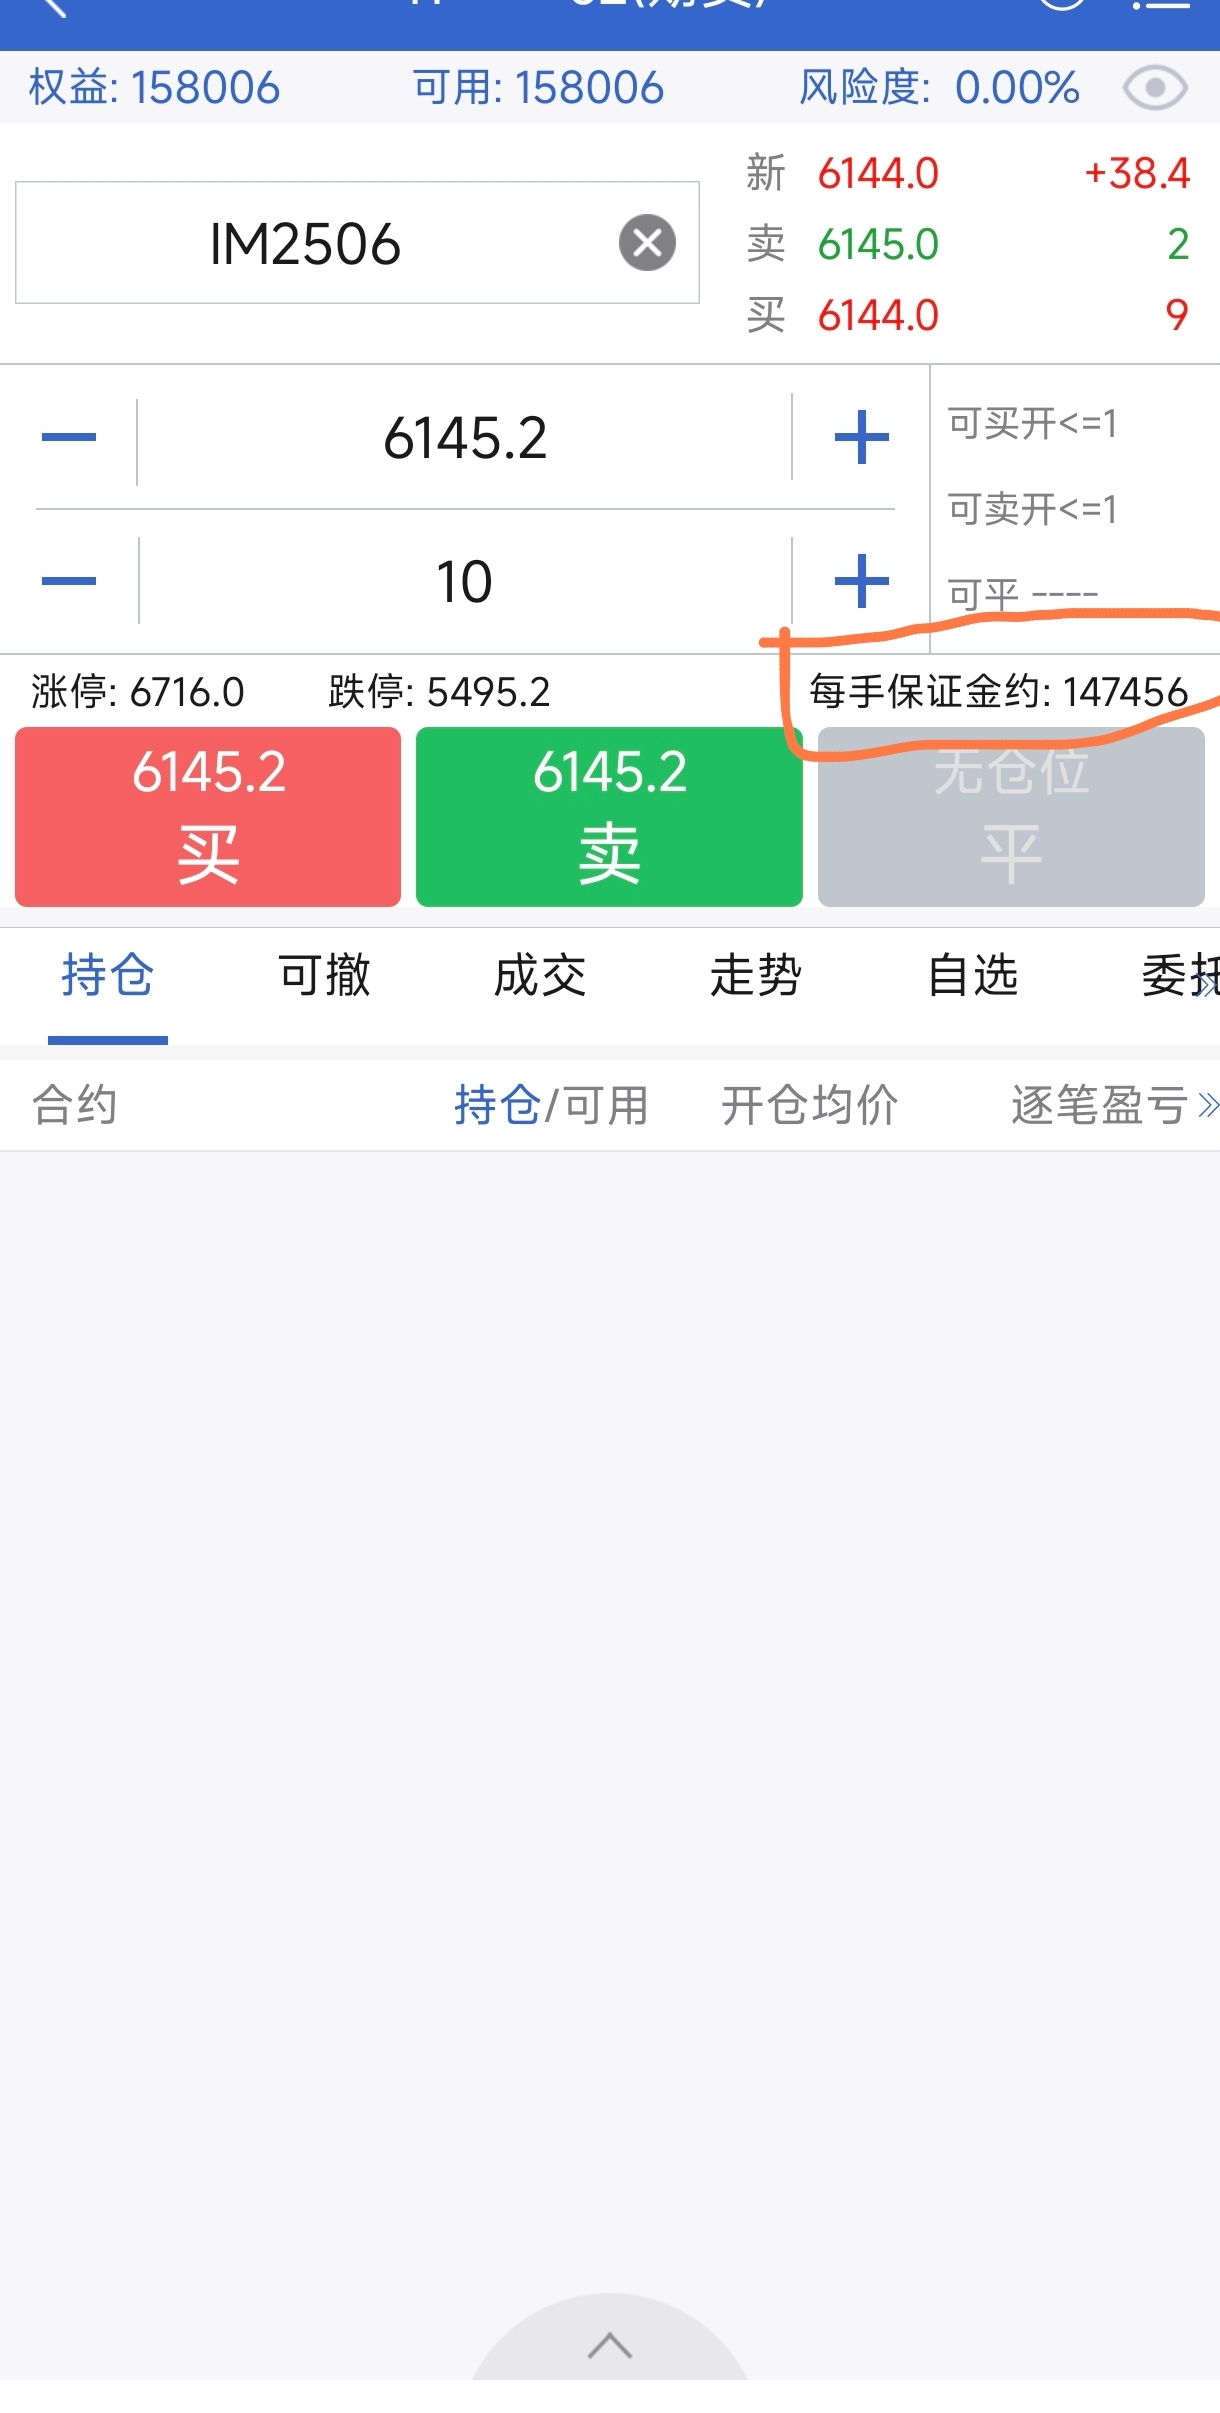
Task: Open the 成交 trades tab
Action: pos(540,975)
